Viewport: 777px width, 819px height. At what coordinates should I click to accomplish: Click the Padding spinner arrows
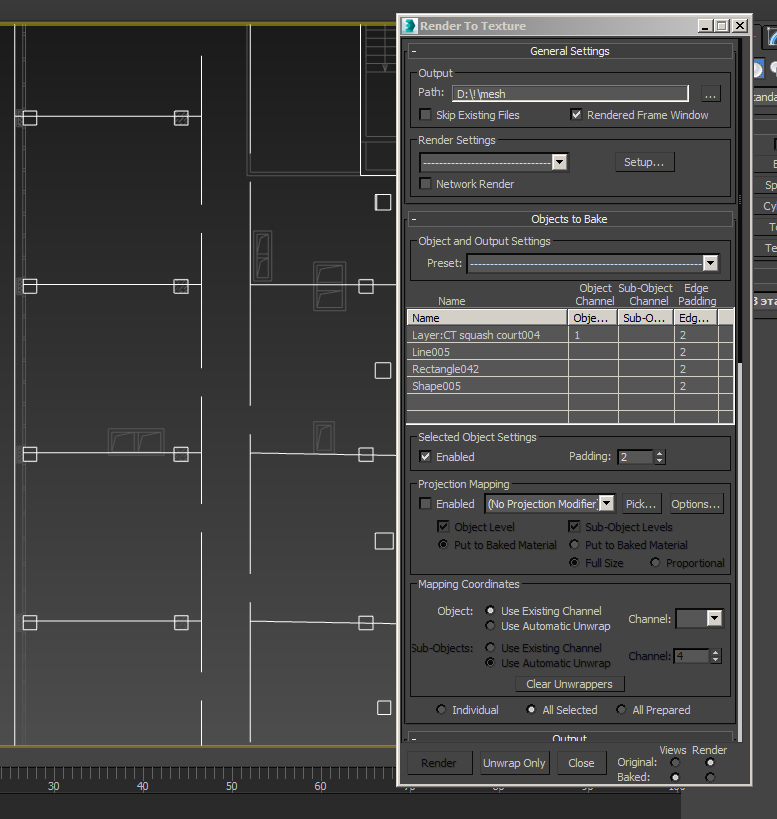click(660, 457)
